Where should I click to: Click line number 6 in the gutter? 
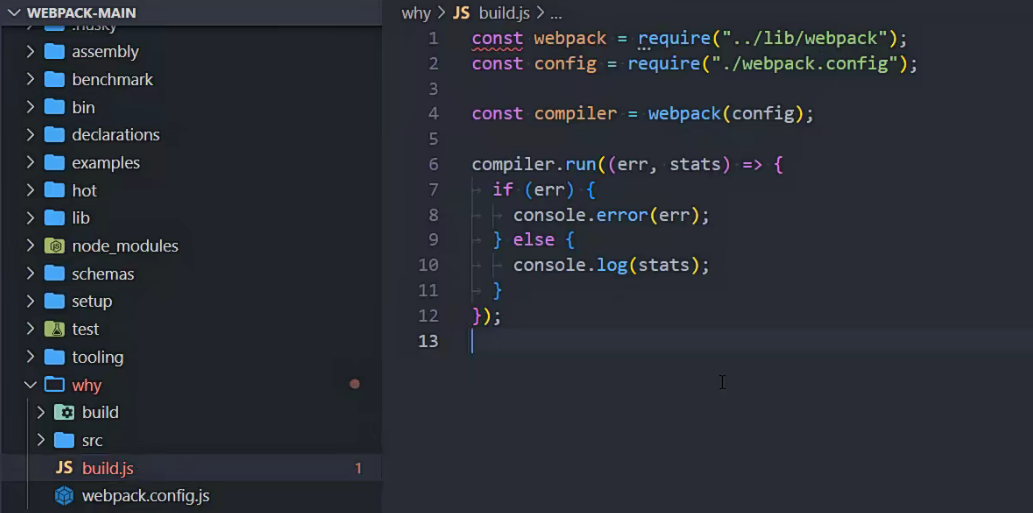[x=432, y=164]
